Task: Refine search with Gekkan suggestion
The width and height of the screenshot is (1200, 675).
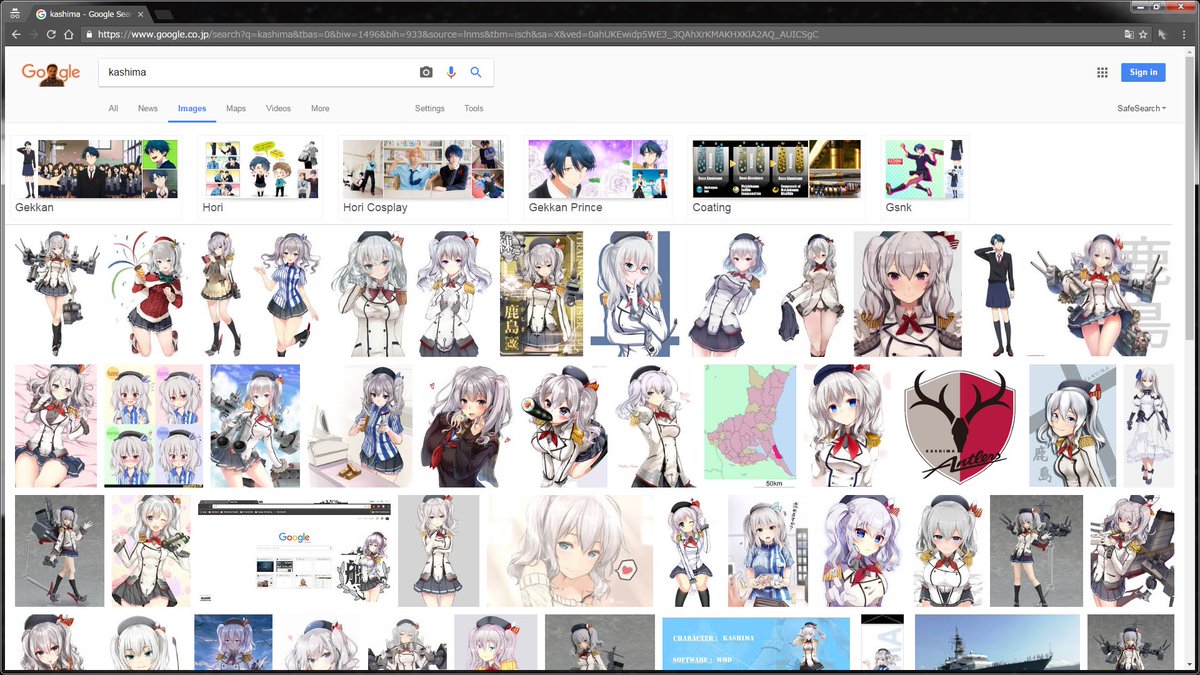Action: (96, 178)
